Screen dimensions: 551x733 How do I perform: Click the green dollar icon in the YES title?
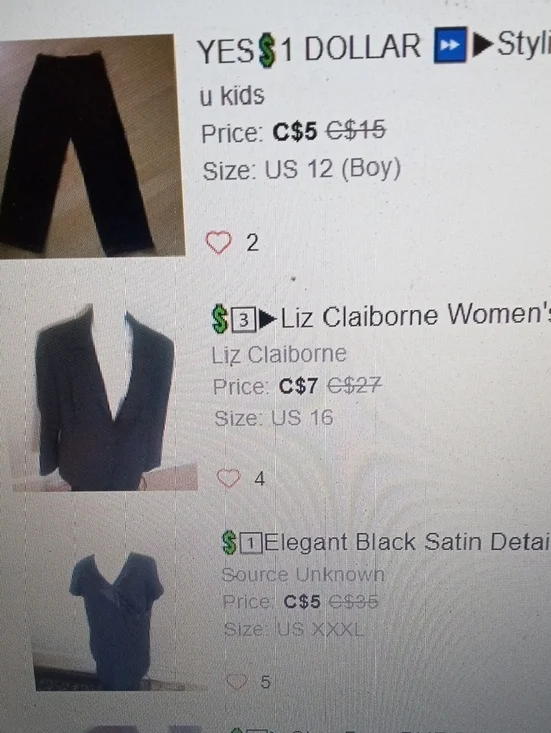[x=266, y=50]
